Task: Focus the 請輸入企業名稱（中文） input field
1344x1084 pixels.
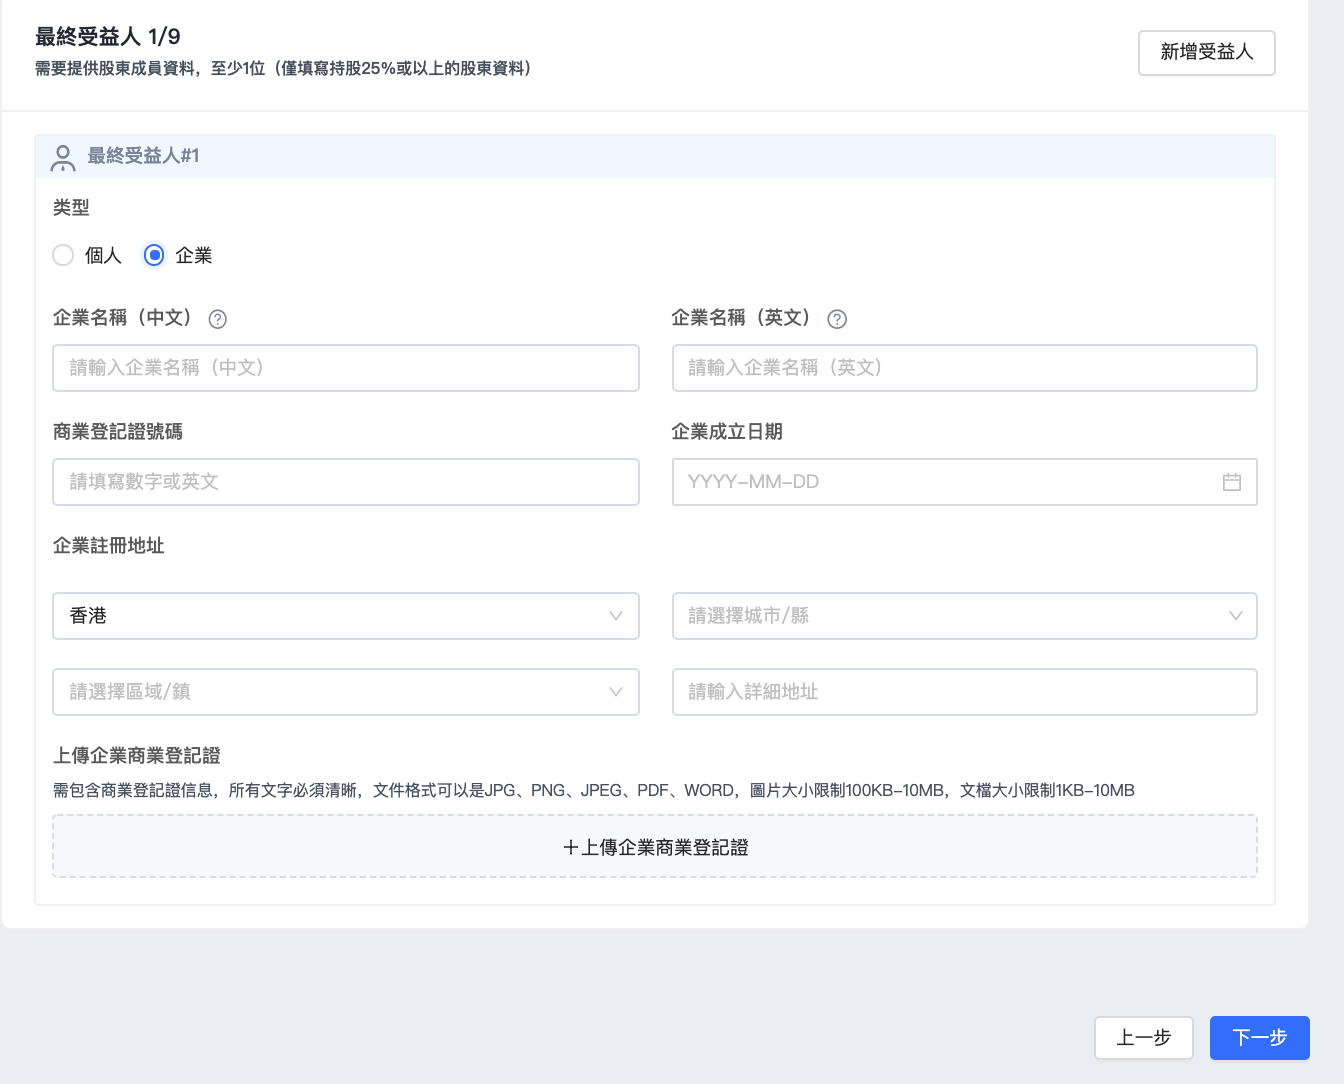Action: pos(346,368)
